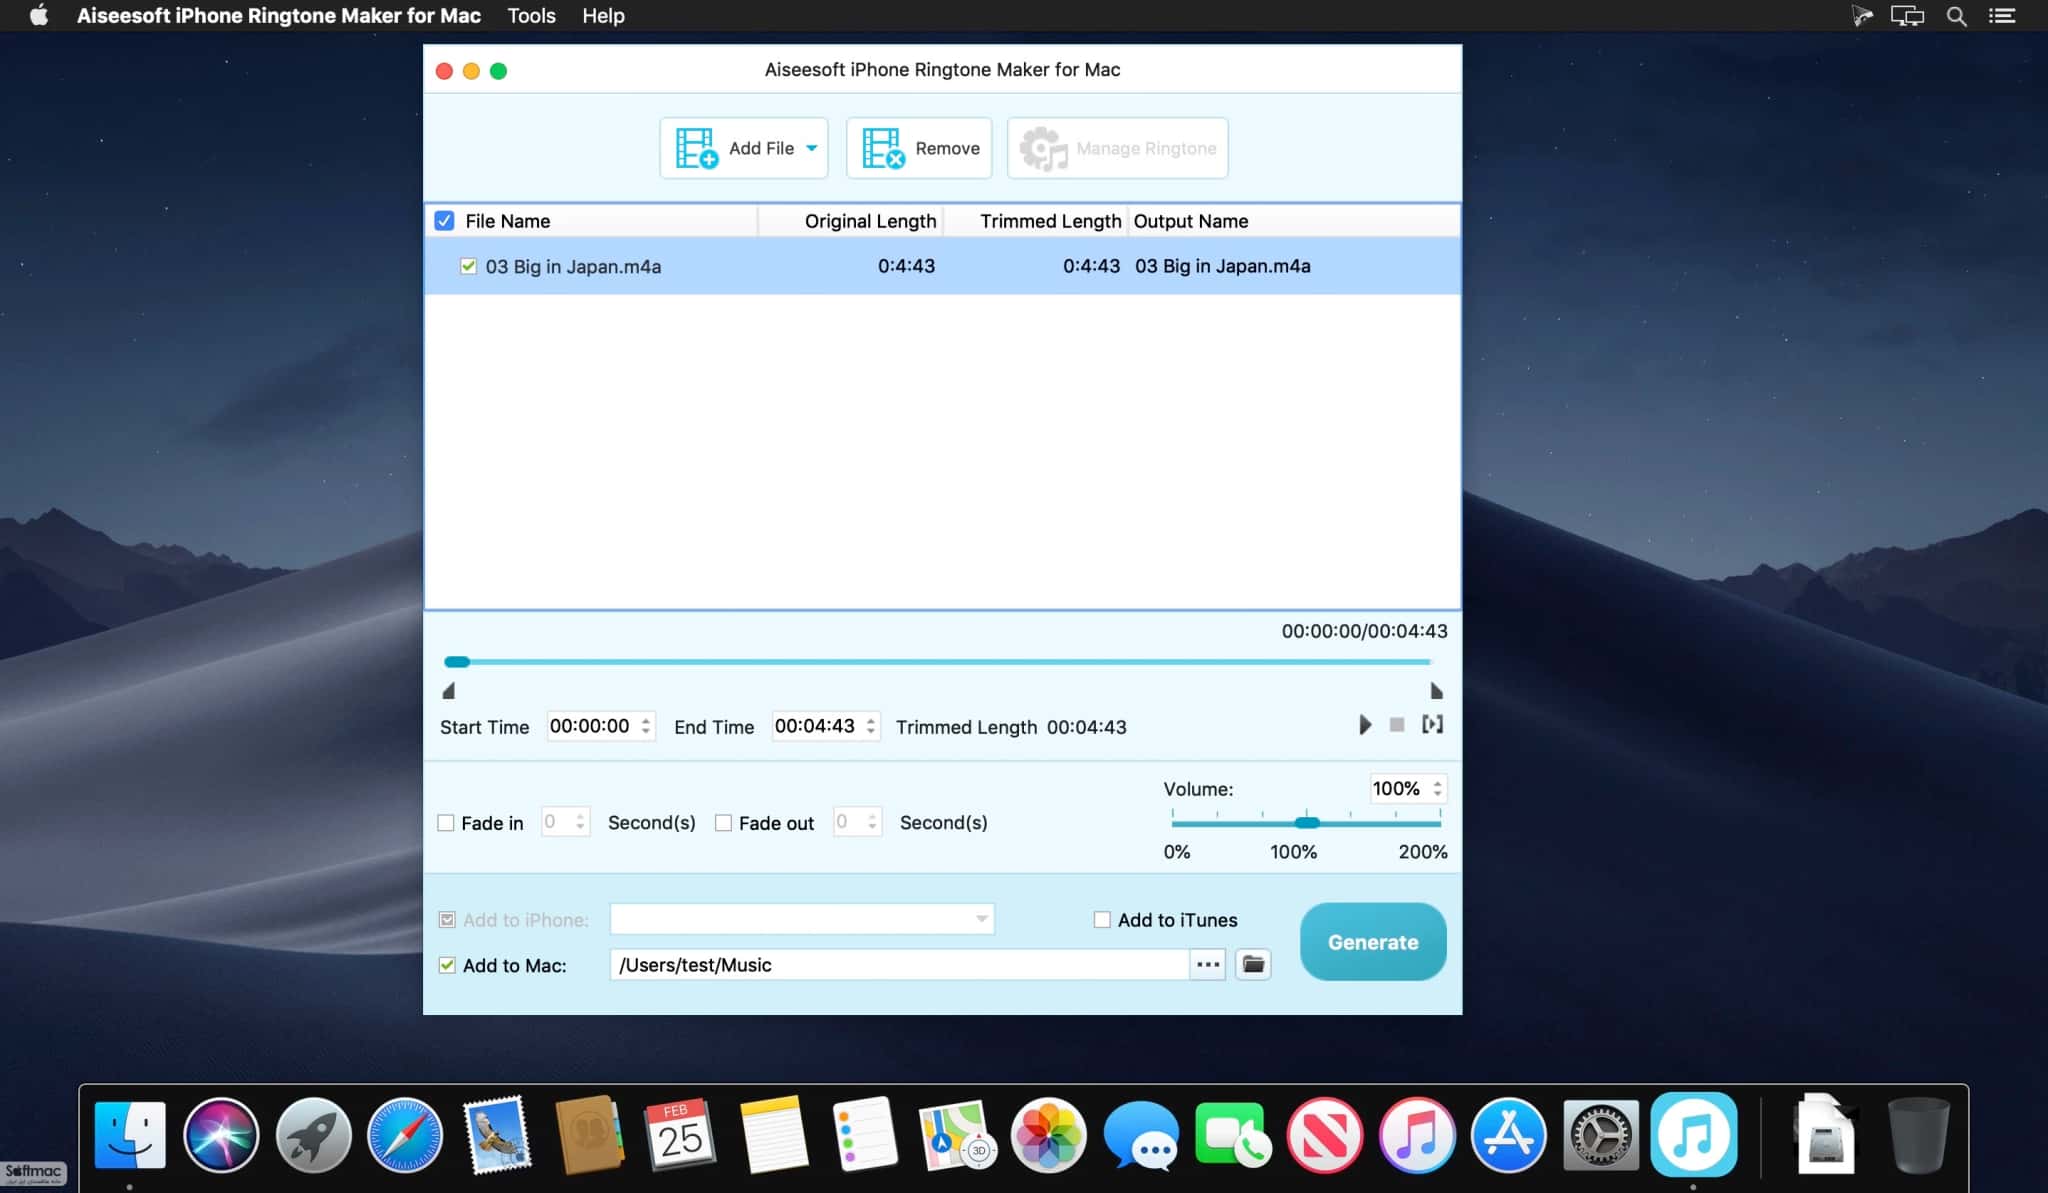The height and width of the screenshot is (1193, 2048).
Task: Open News from the Dock
Action: coord(1324,1135)
